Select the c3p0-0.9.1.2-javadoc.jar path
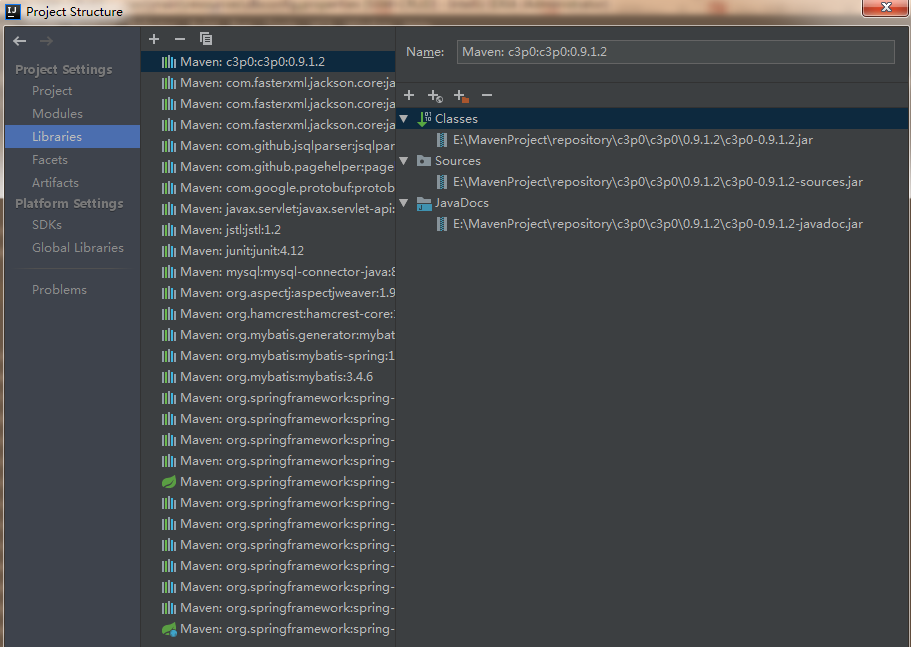Viewport: 911px width, 647px height. [x=658, y=224]
